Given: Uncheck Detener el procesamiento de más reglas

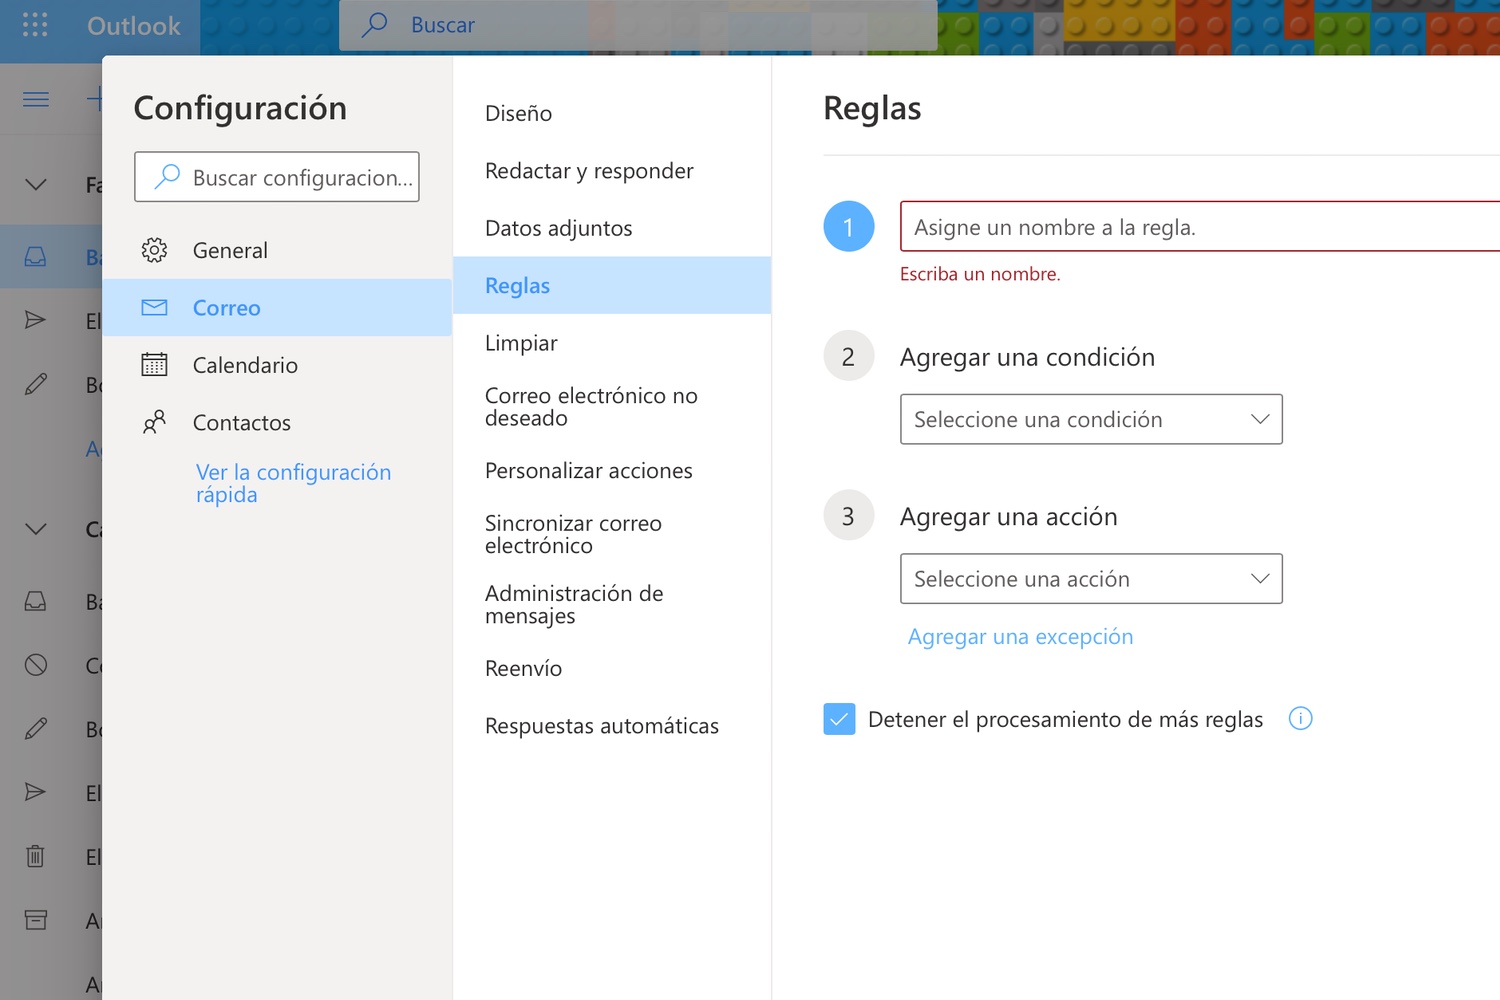Looking at the screenshot, I should pyautogui.click(x=839, y=719).
